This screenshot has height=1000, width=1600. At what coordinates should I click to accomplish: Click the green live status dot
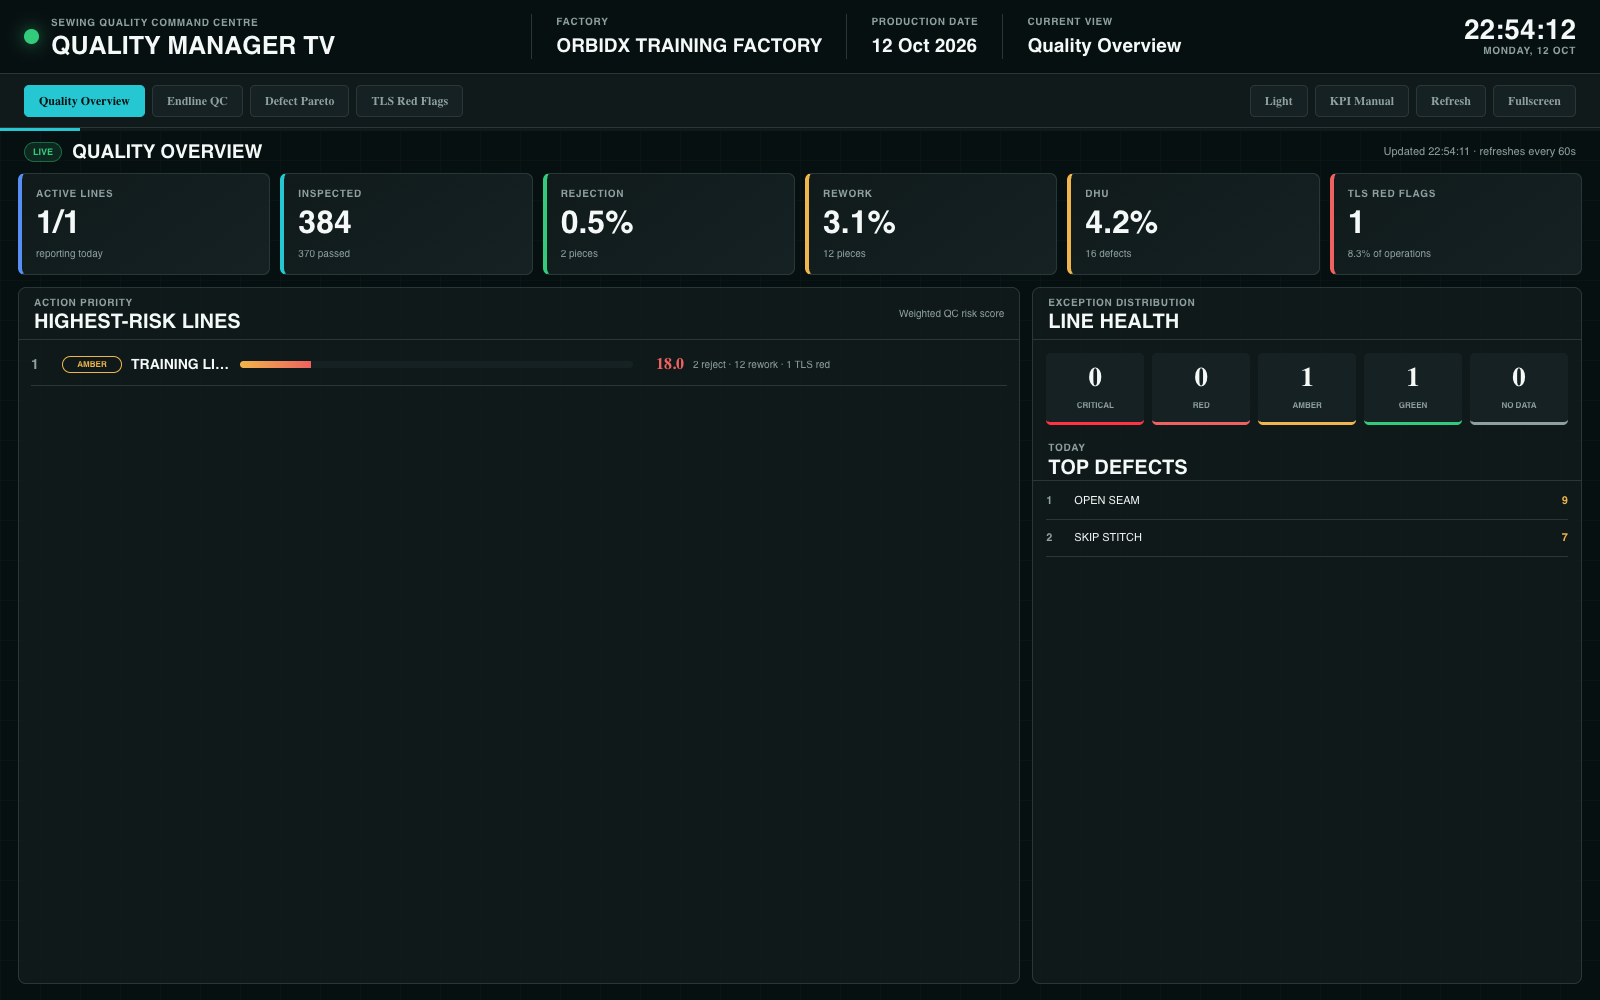coord(31,36)
